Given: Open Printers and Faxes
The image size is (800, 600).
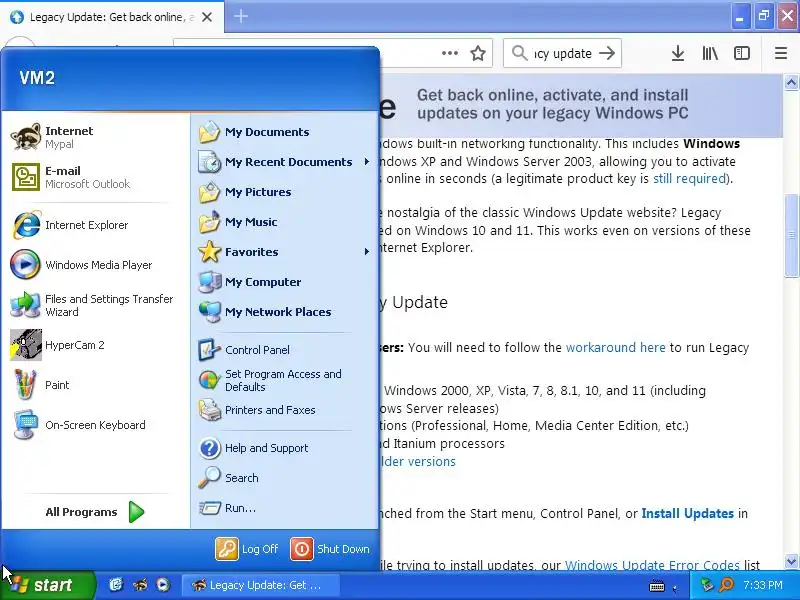Looking at the screenshot, I should [284, 410].
